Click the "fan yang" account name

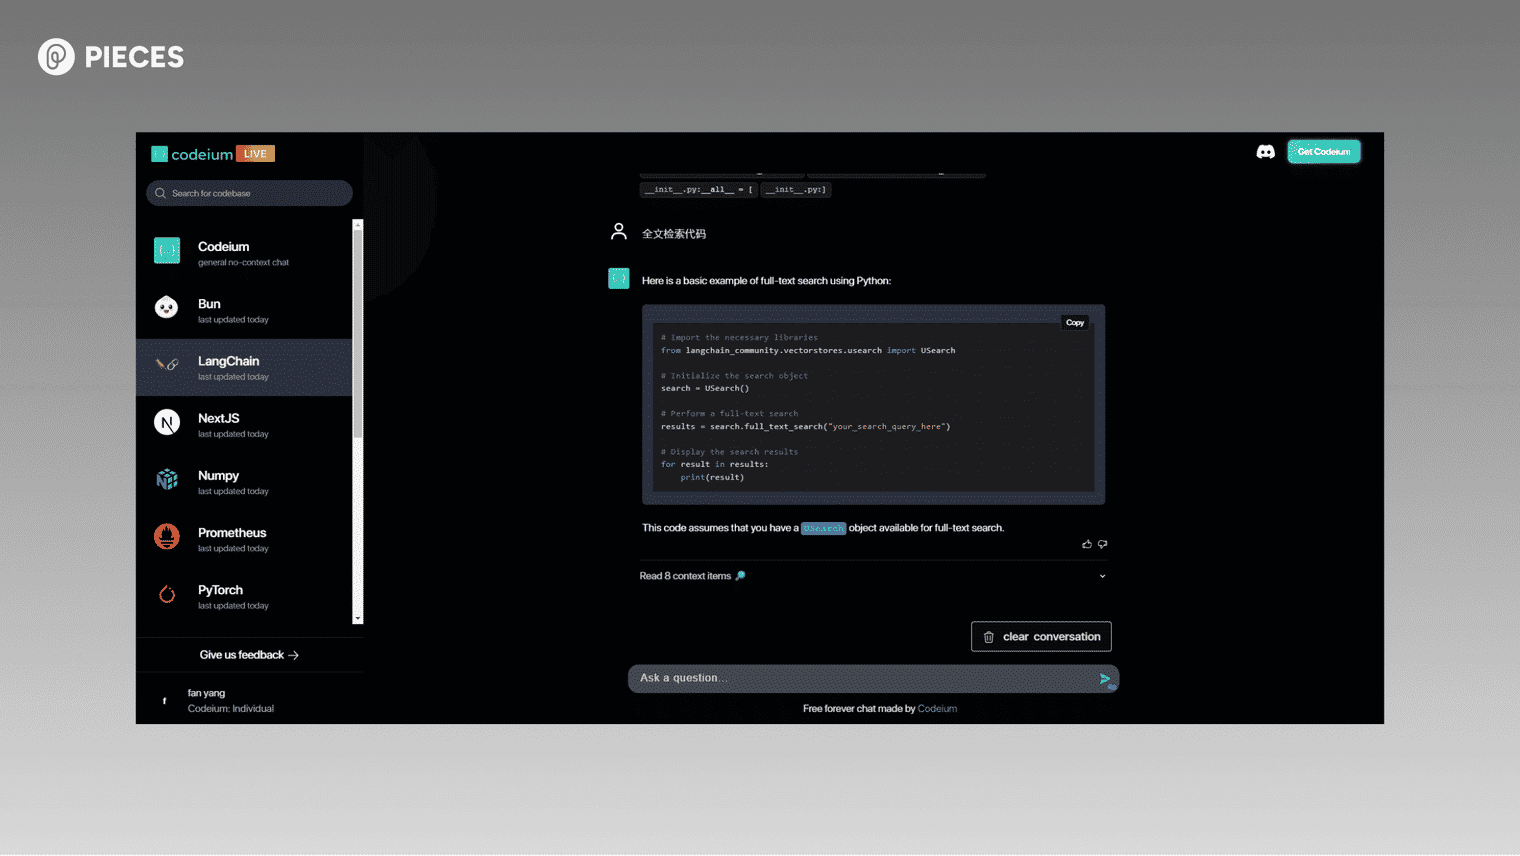coord(206,693)
